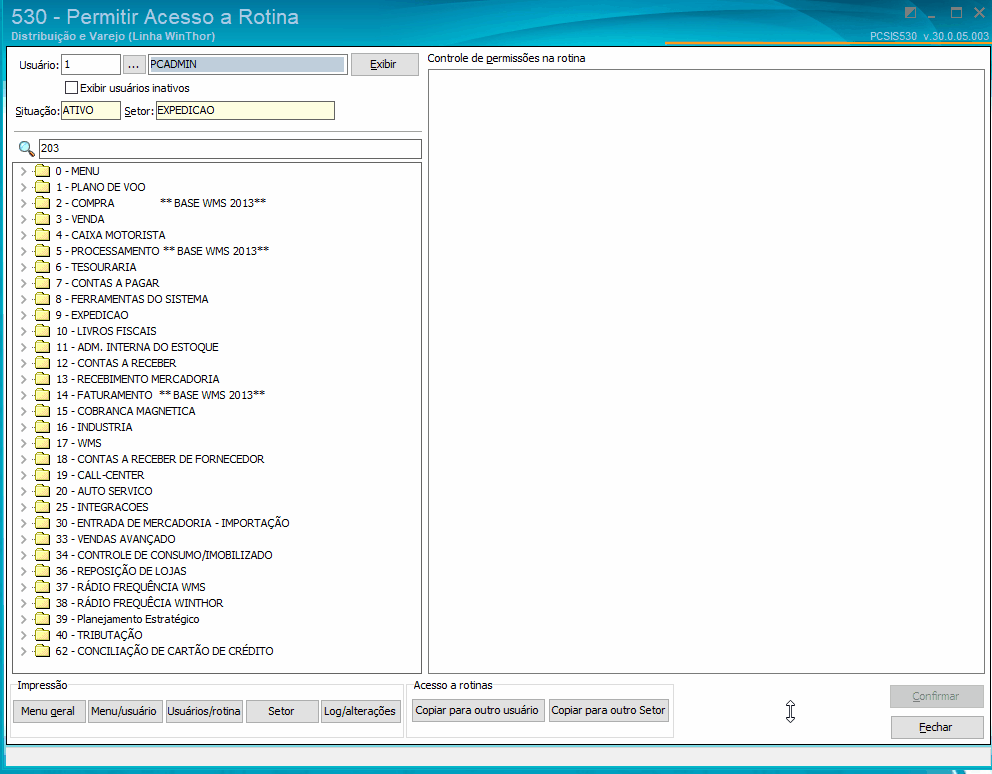Select 39 - Planejamento Estratégico row
The height and width of the screenshot is (774, 992).
click(127, 619)
